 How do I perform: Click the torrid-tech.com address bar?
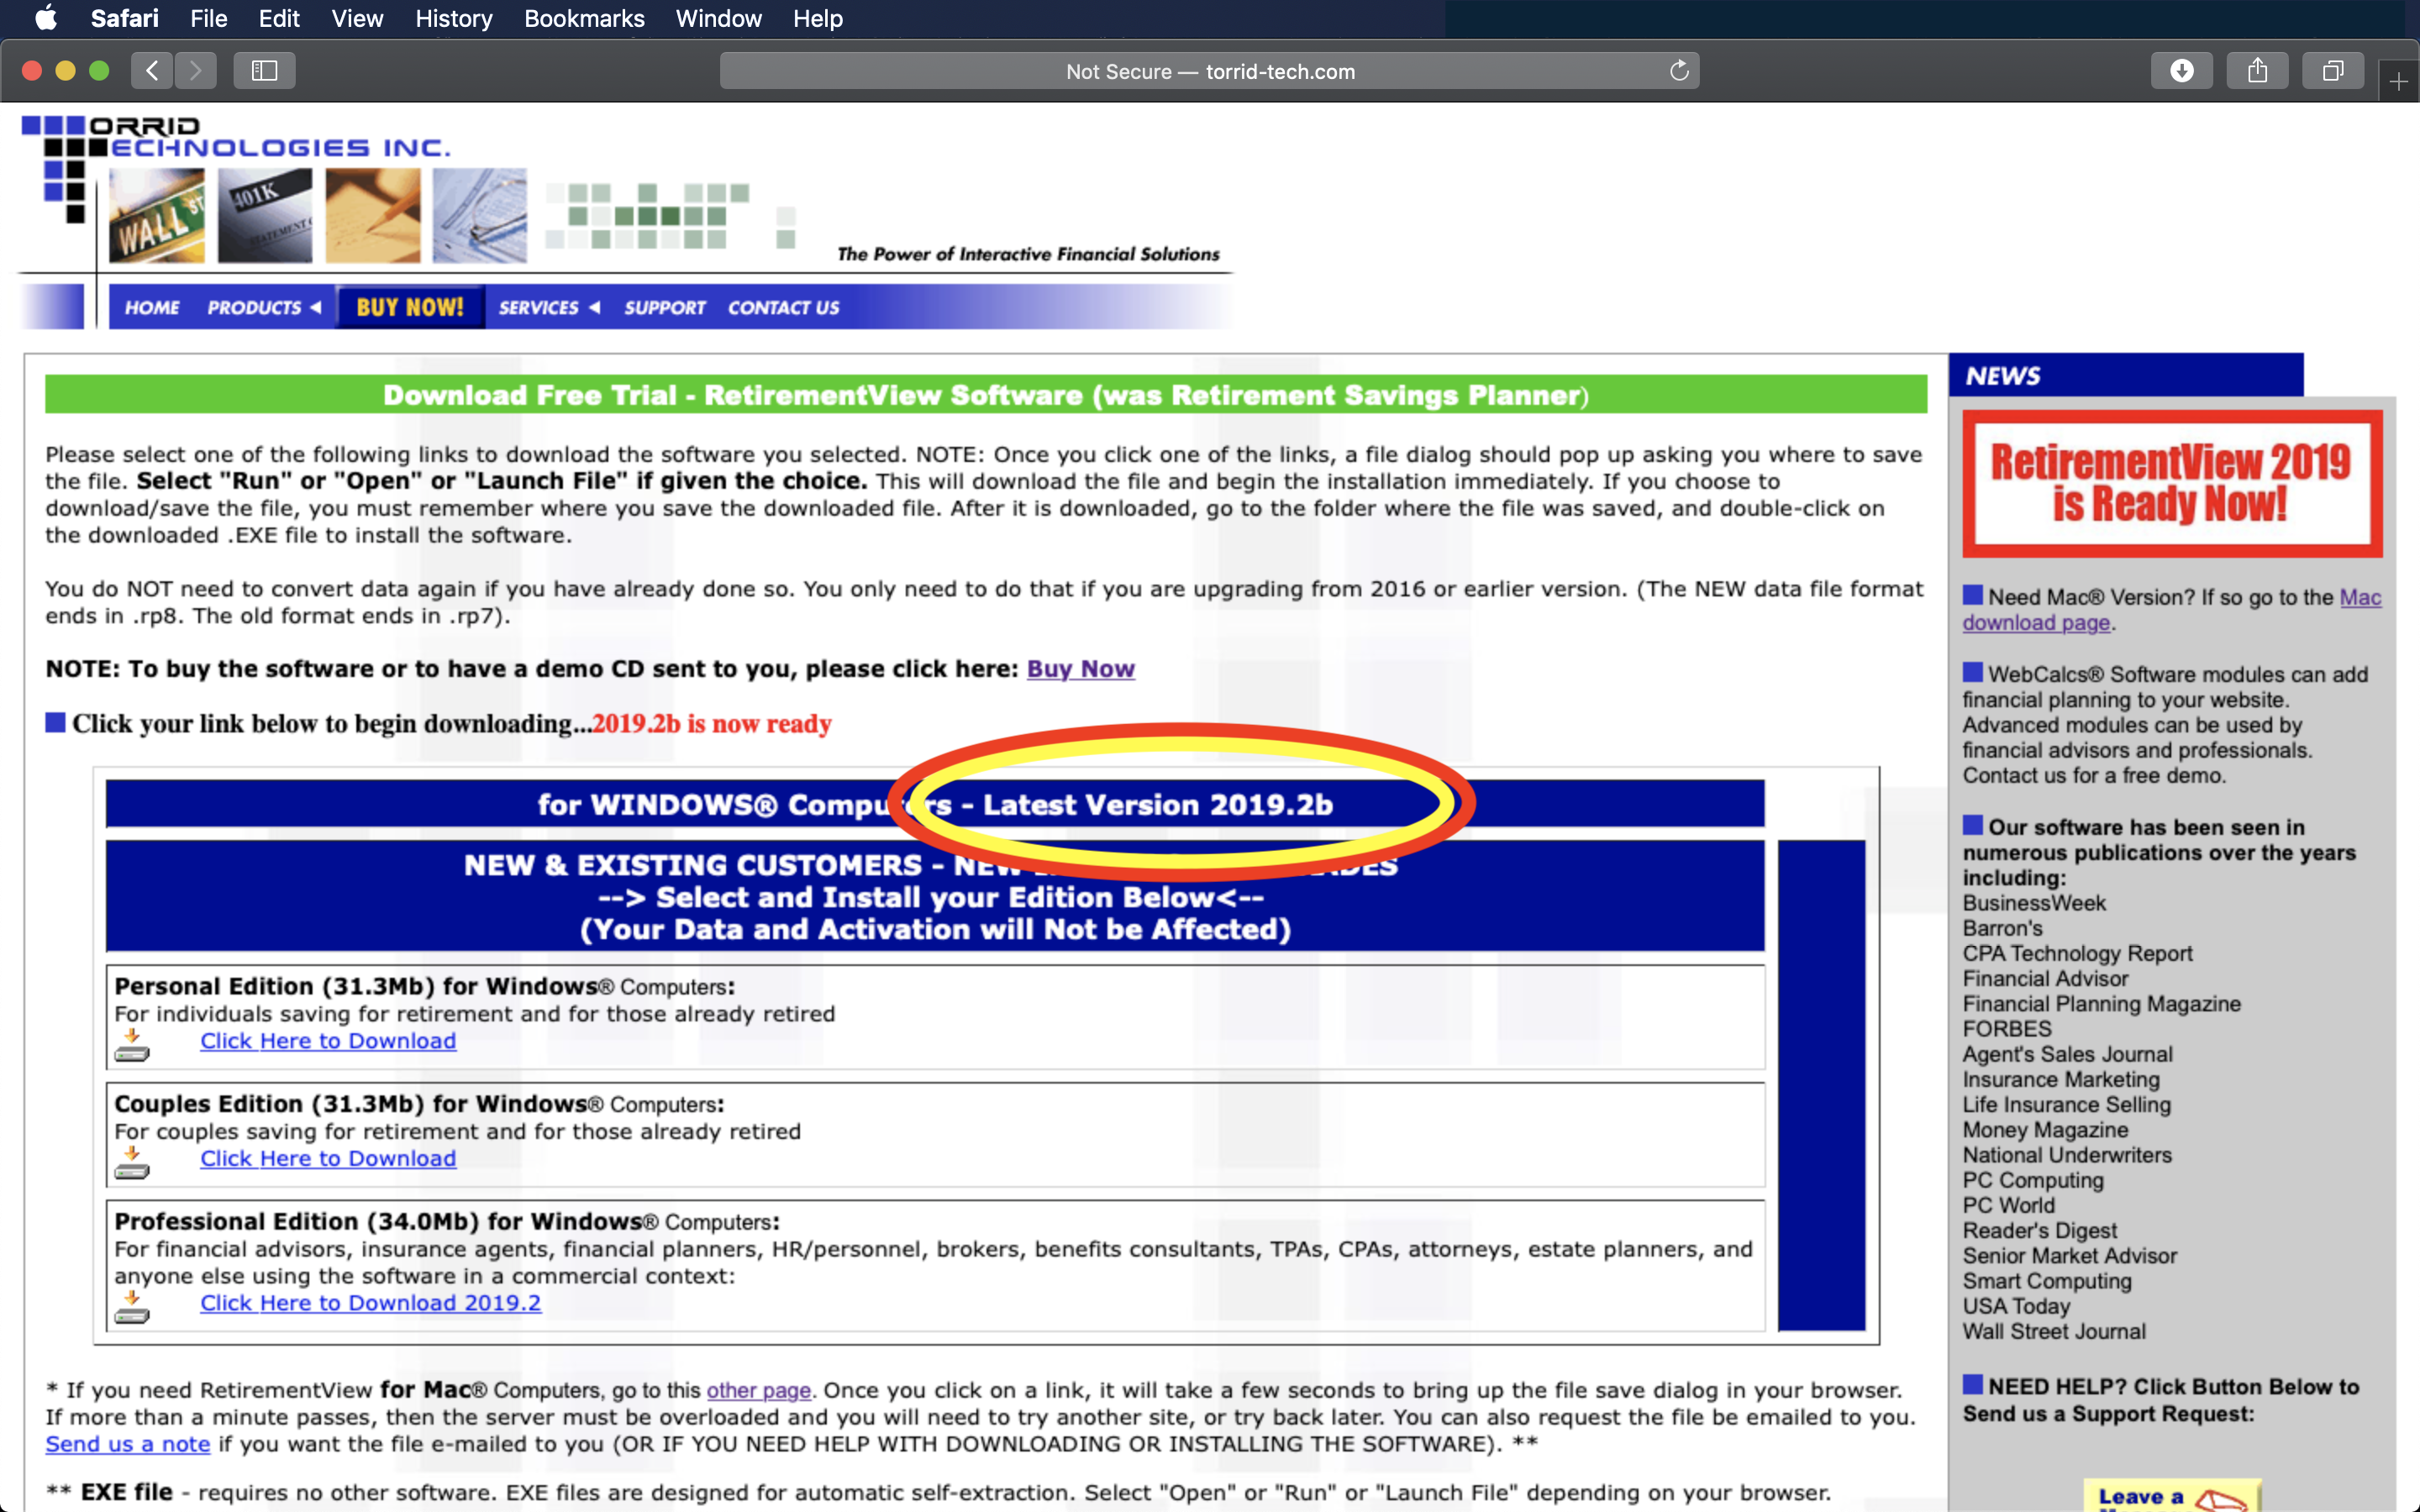coord(1209,71)
